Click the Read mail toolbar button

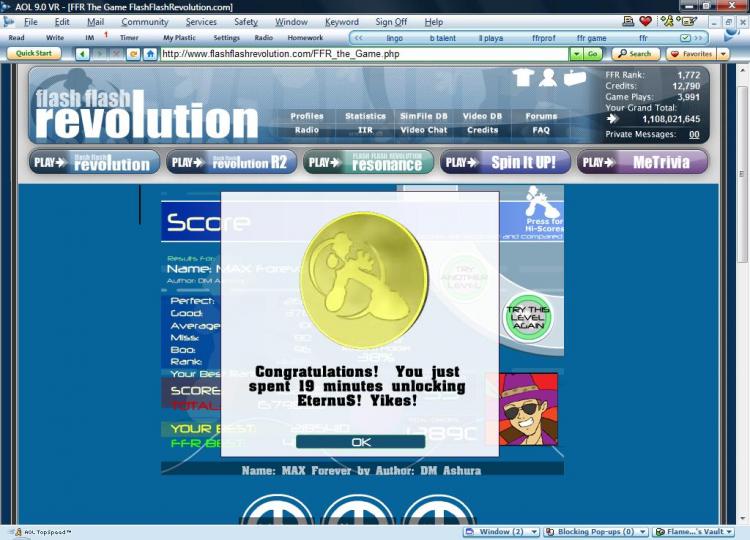(16, 38)
